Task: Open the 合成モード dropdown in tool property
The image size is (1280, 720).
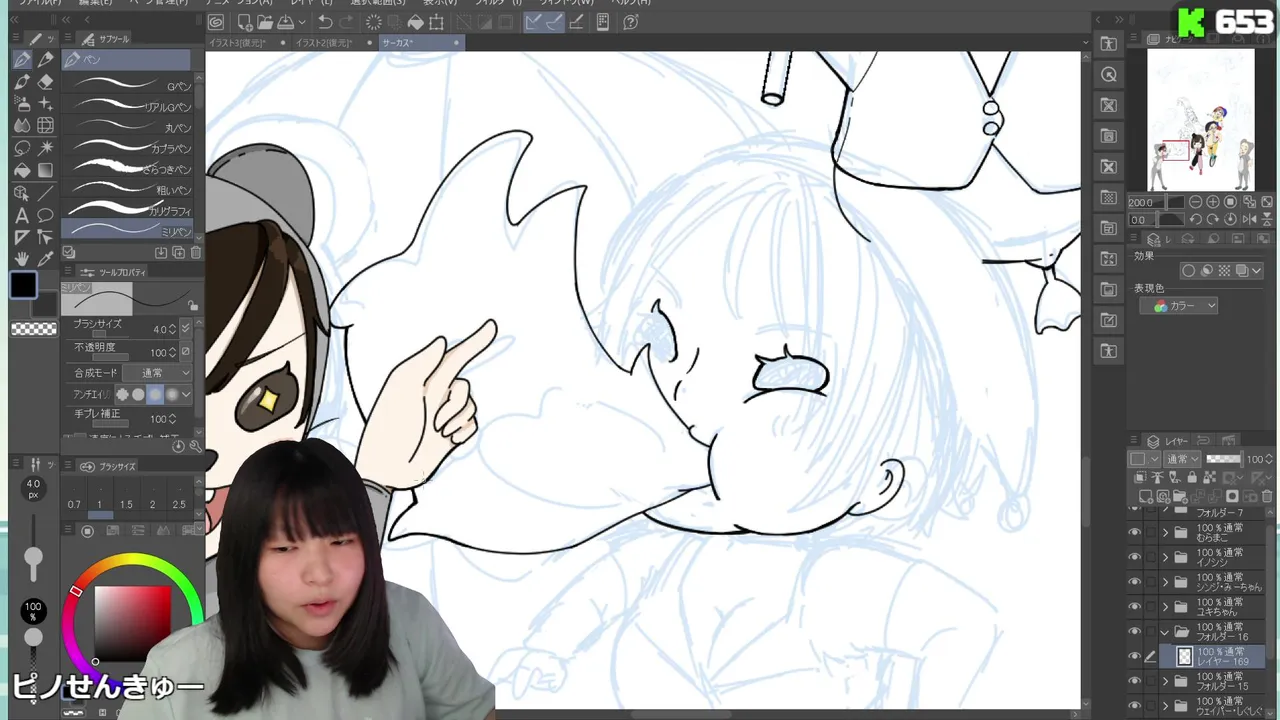Action: coord(159,373)
